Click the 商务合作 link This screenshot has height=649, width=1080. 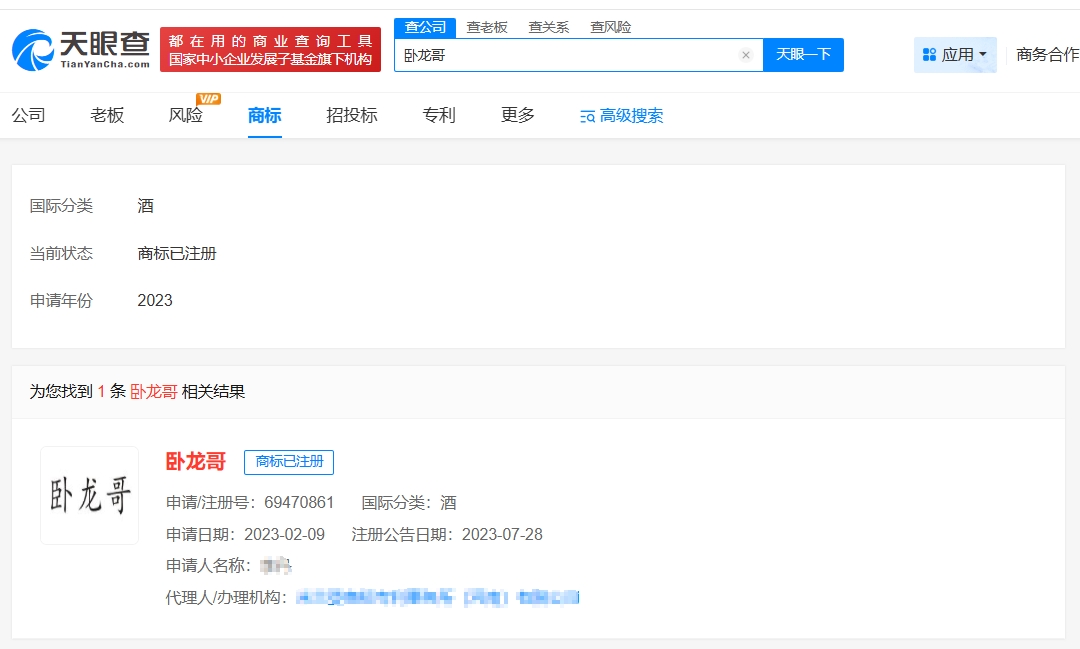point(1047,55)
